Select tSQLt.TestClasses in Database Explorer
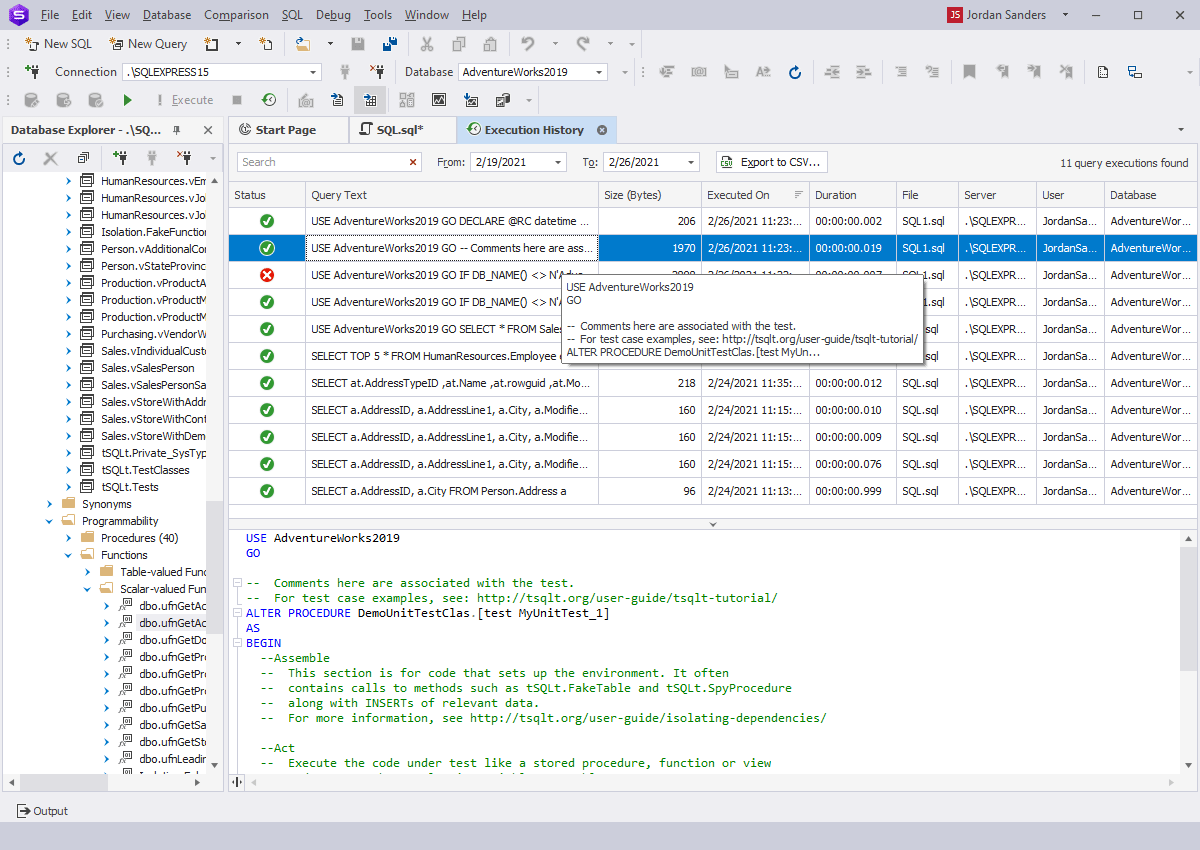The width and height of the screenshot is (1200, 850). click(x=144, y=470)
